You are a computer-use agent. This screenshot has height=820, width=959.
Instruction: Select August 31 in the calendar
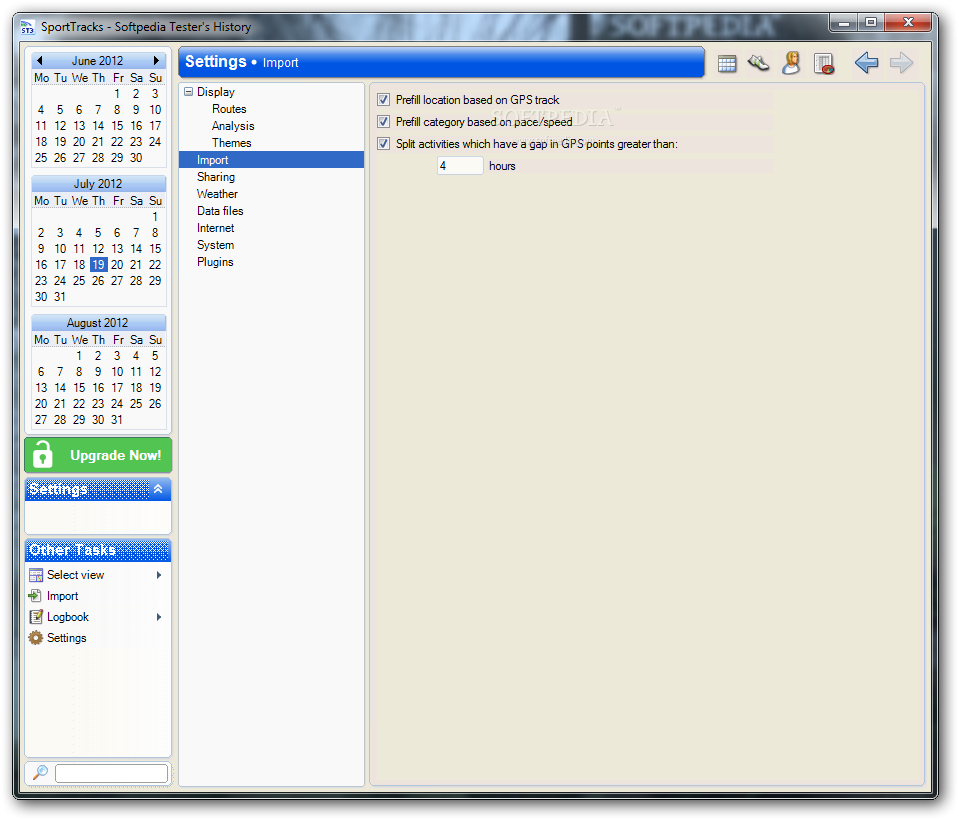click(117, 420)
